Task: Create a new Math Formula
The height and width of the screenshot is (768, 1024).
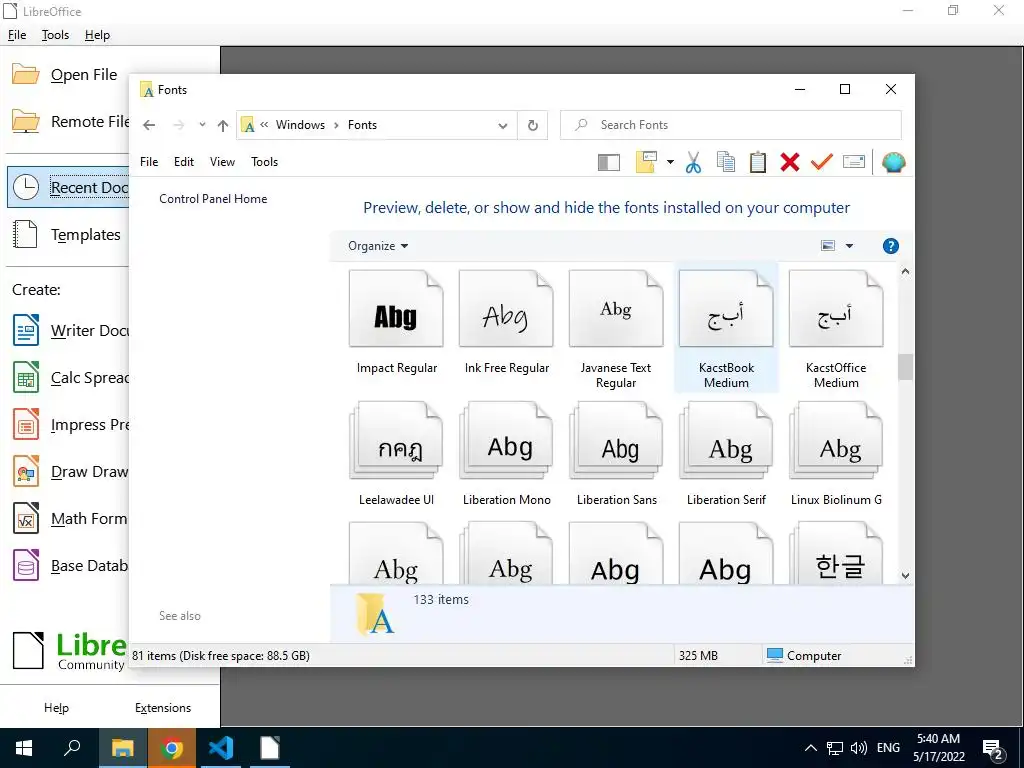Action: (x=68, y=519)
